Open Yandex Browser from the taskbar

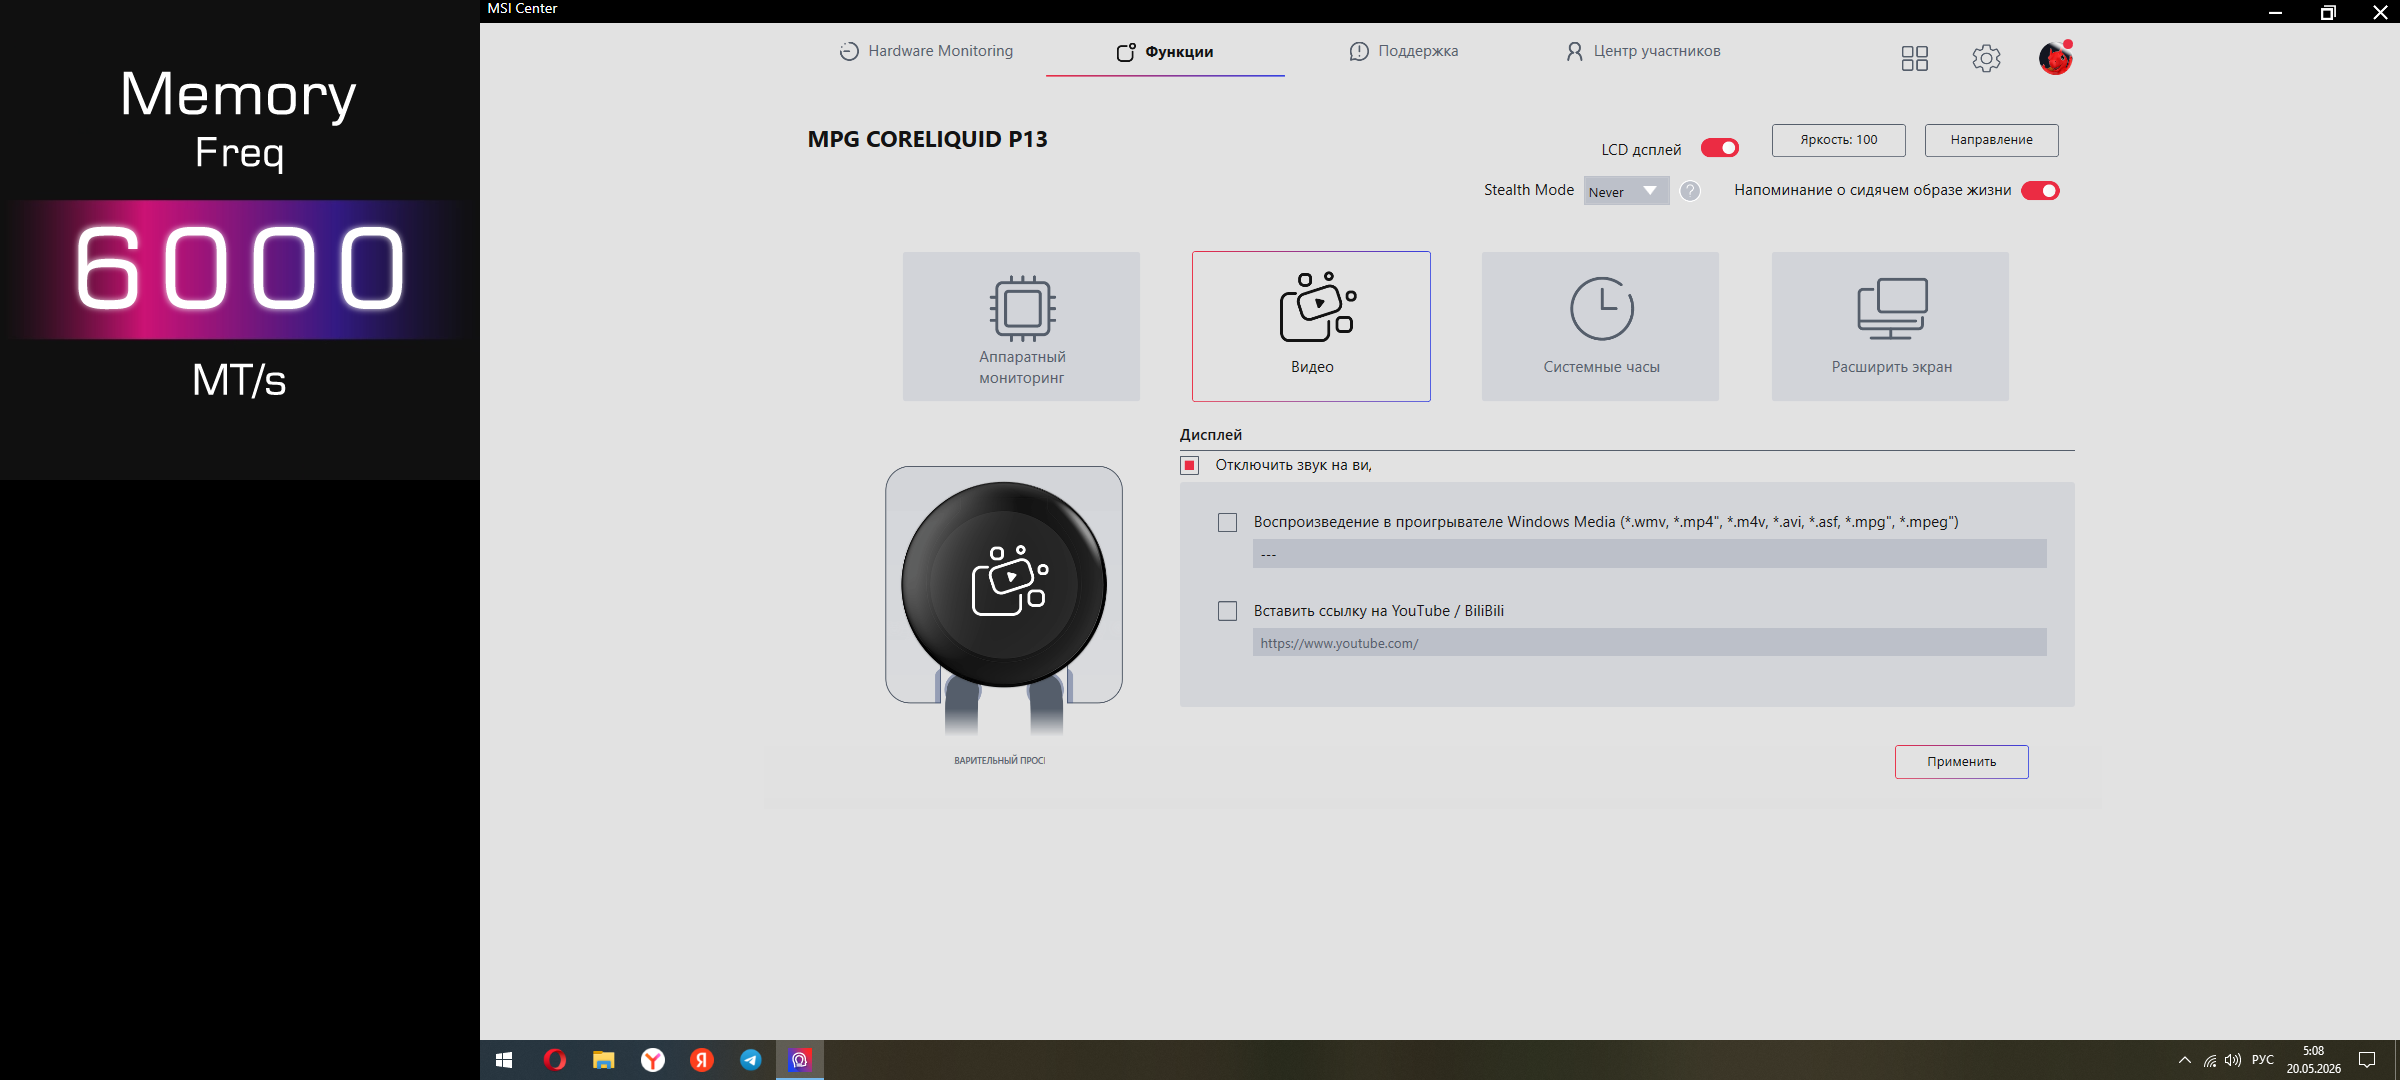pyautogui.click(x=652, y=1060)
